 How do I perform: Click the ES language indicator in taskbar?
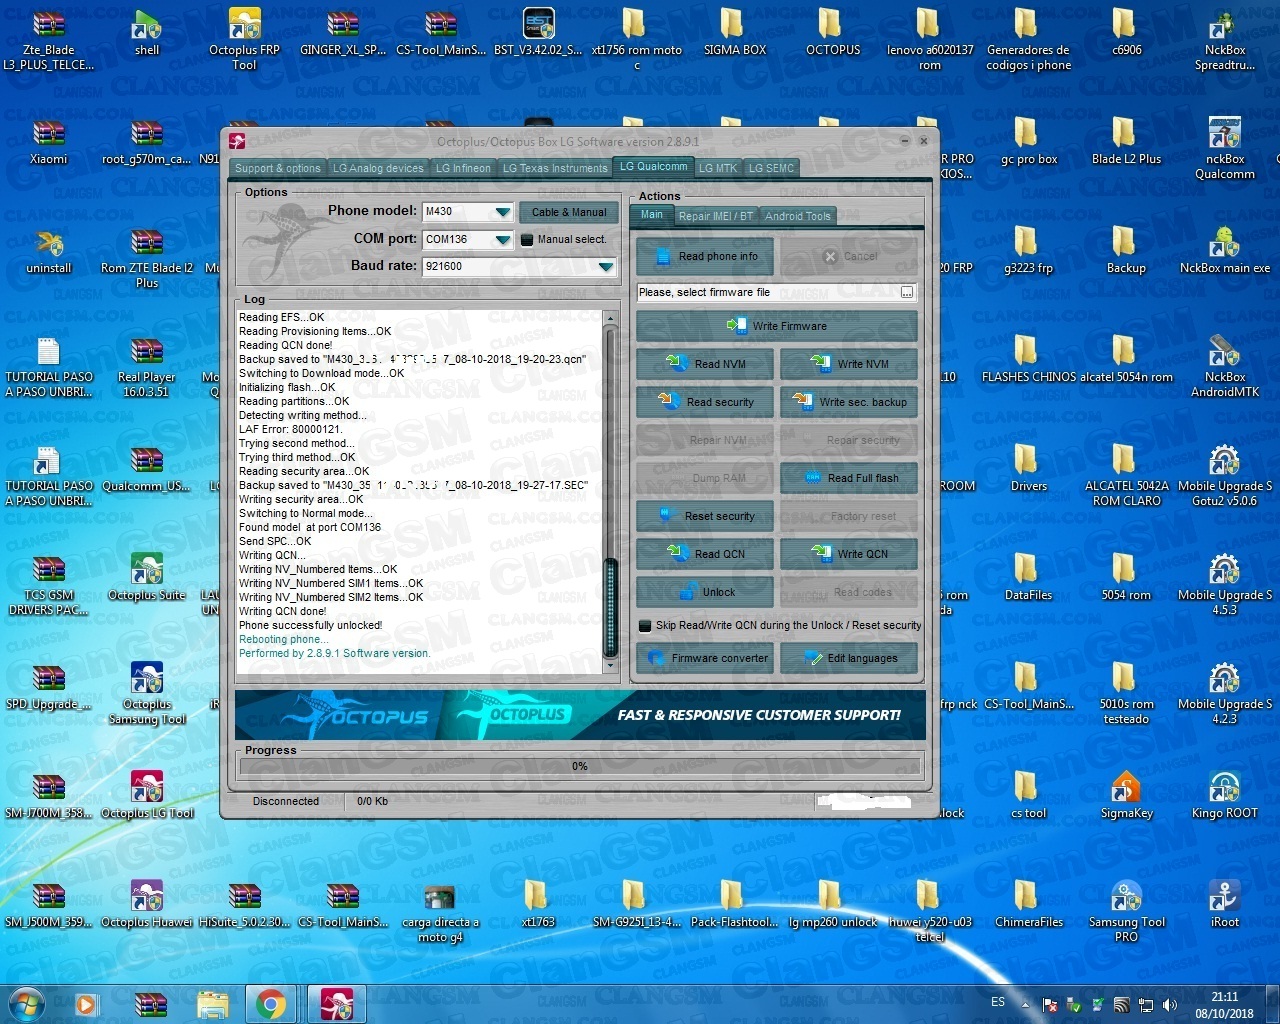tap(998, 1002)
